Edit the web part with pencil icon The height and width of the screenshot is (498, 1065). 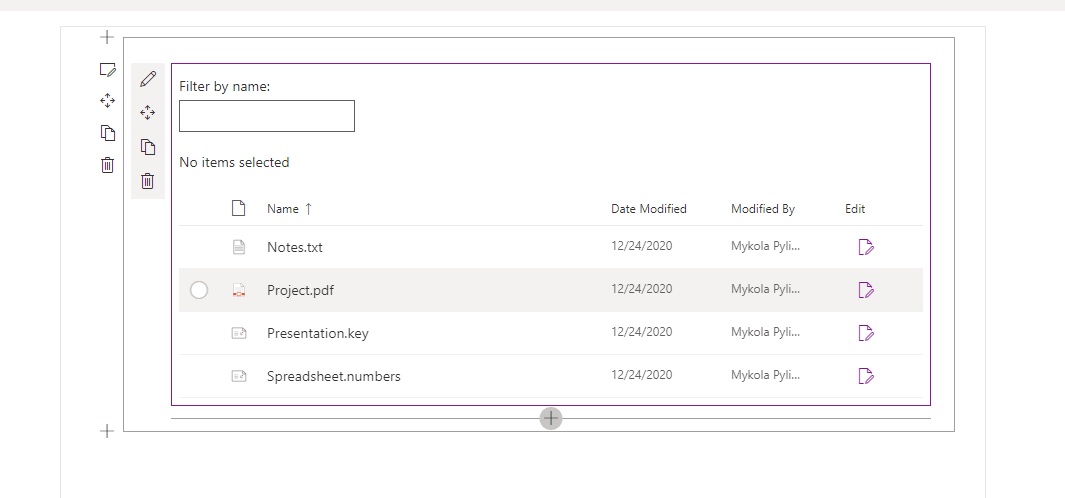148,79
